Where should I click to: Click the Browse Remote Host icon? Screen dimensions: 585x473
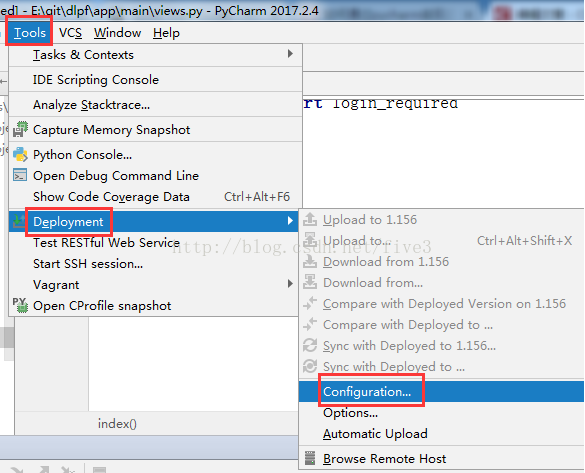310,458
